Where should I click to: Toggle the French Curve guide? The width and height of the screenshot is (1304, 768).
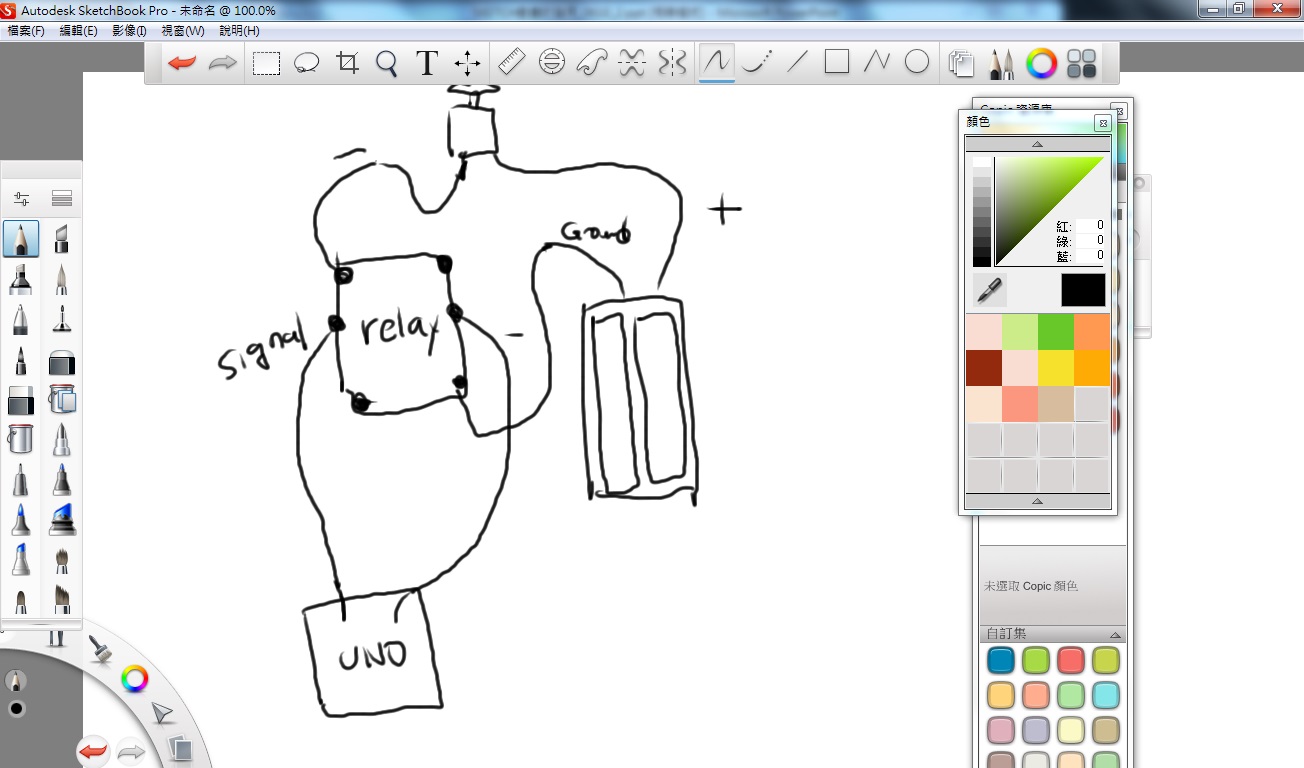click(591, 63)
